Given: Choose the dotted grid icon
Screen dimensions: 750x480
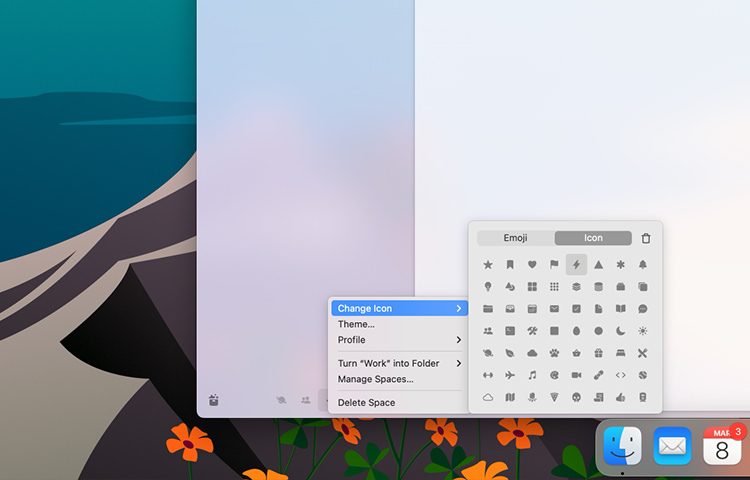Looking at the screenshot, I should point(554,286).
